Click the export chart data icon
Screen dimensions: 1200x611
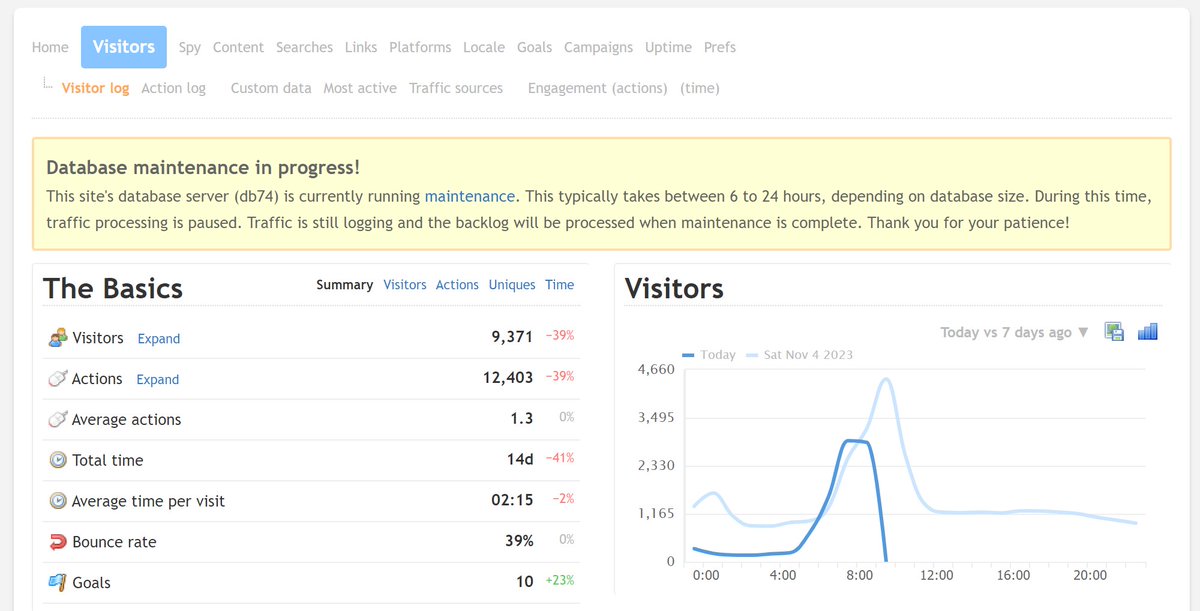(x=1114, y=331)
